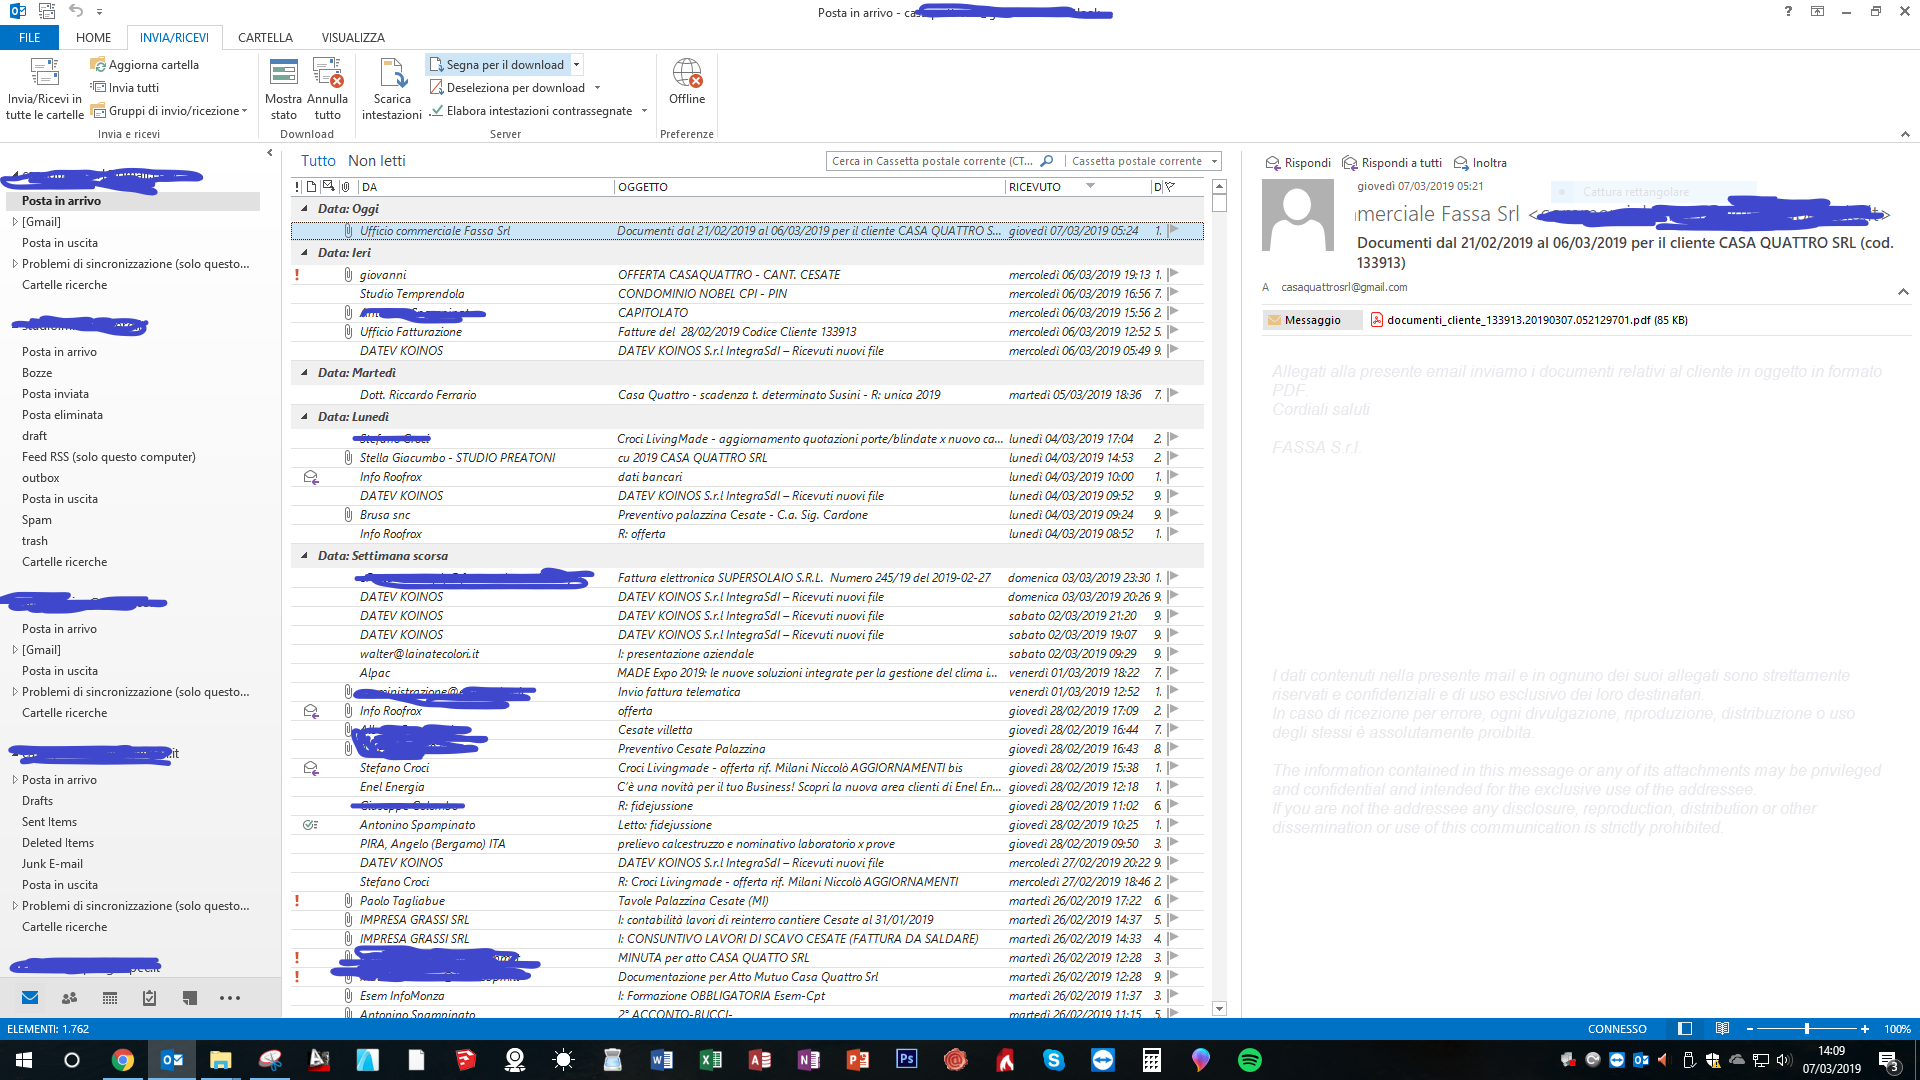Viewport: 1920px width, 1080px height.
Task: Collapse the folder pane arrow
Action: (270, 153)
